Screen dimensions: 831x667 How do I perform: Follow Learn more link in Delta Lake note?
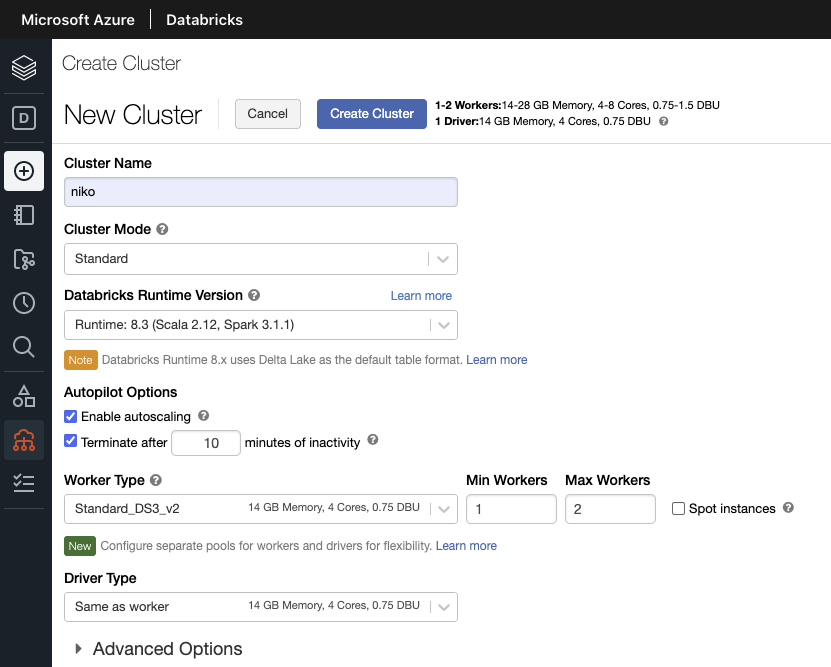pos(497,360)
